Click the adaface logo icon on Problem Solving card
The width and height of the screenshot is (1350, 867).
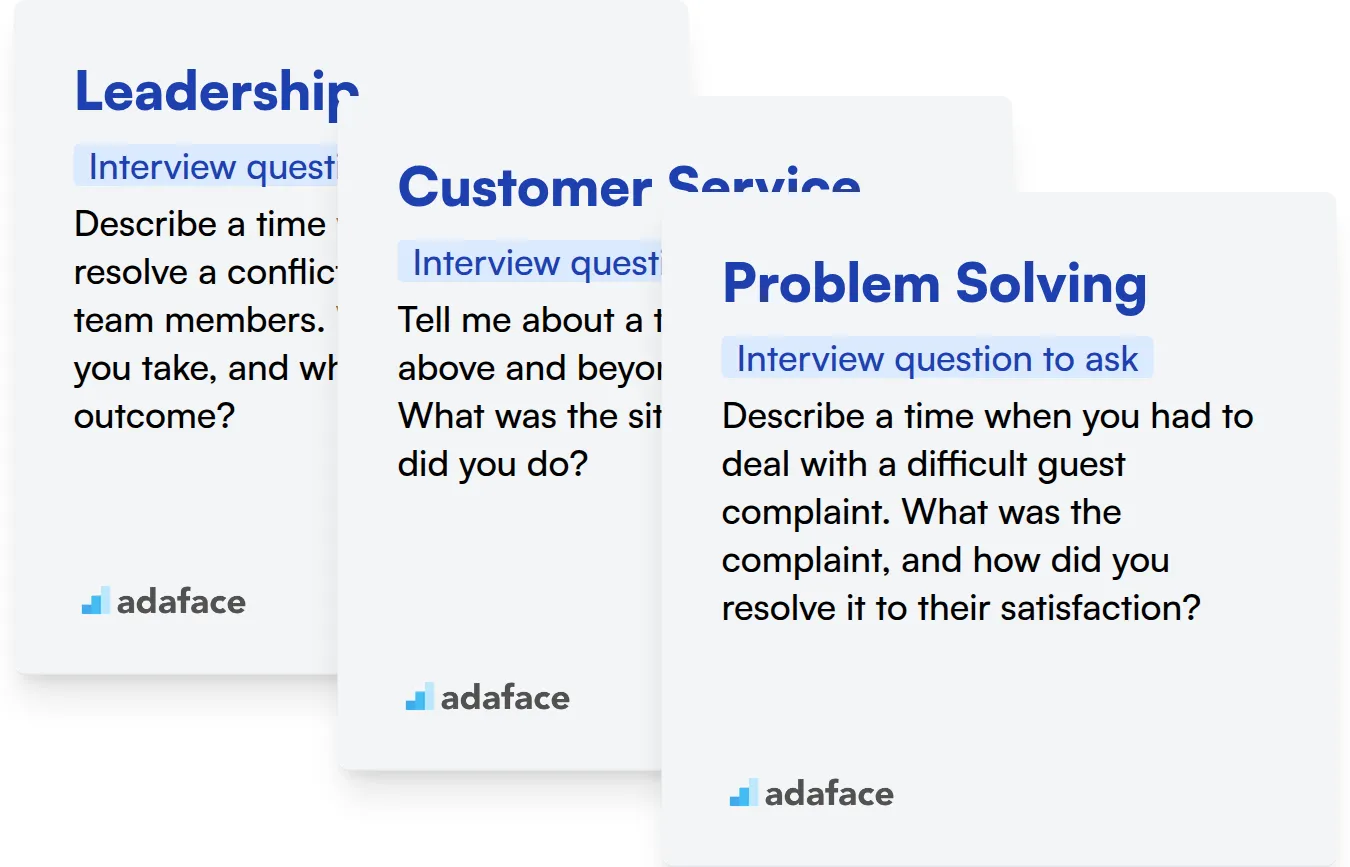(x=743, y=793)
